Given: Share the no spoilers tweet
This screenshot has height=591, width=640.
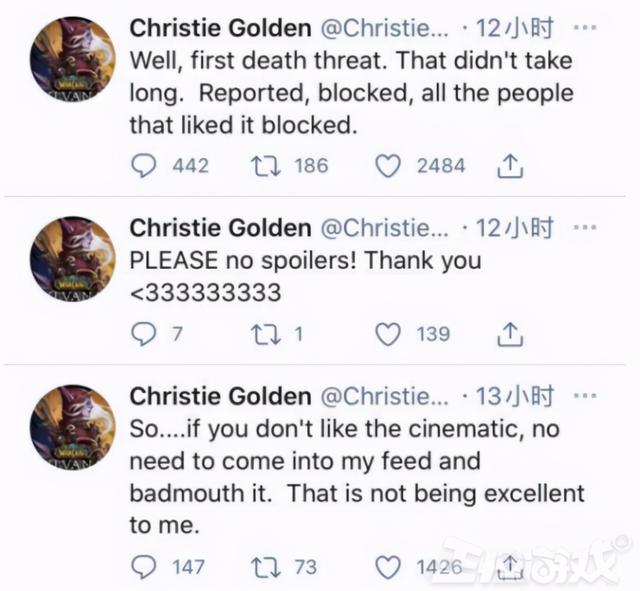Looking at the screenshot, I should pyautogui.click(x=510, y=334).
